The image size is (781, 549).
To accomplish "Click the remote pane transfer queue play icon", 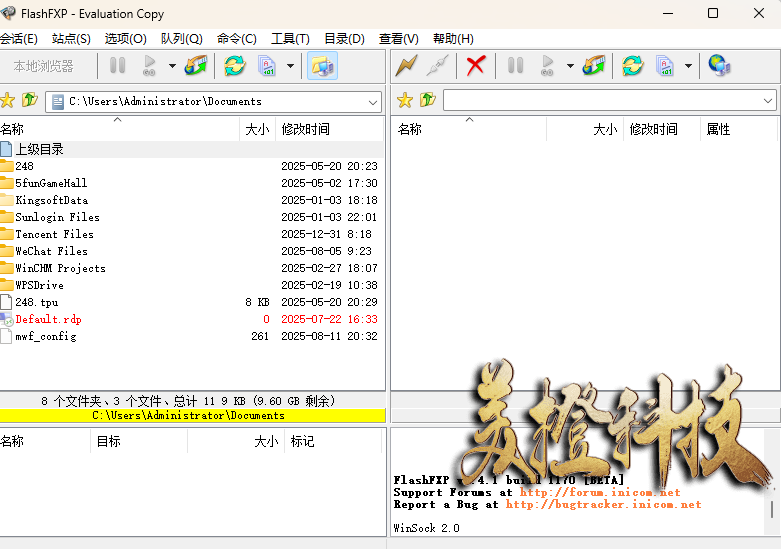I will 547,65.
